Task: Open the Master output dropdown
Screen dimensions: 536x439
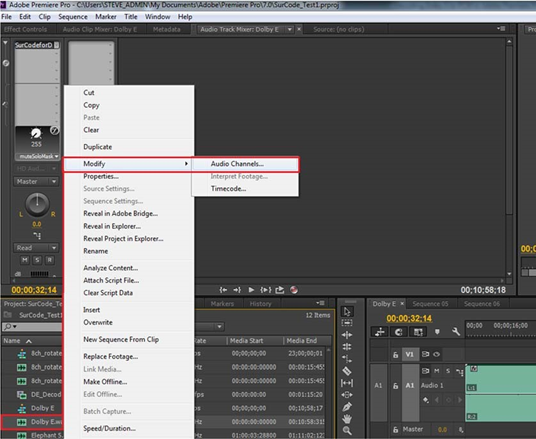Action: coord(36,182)
